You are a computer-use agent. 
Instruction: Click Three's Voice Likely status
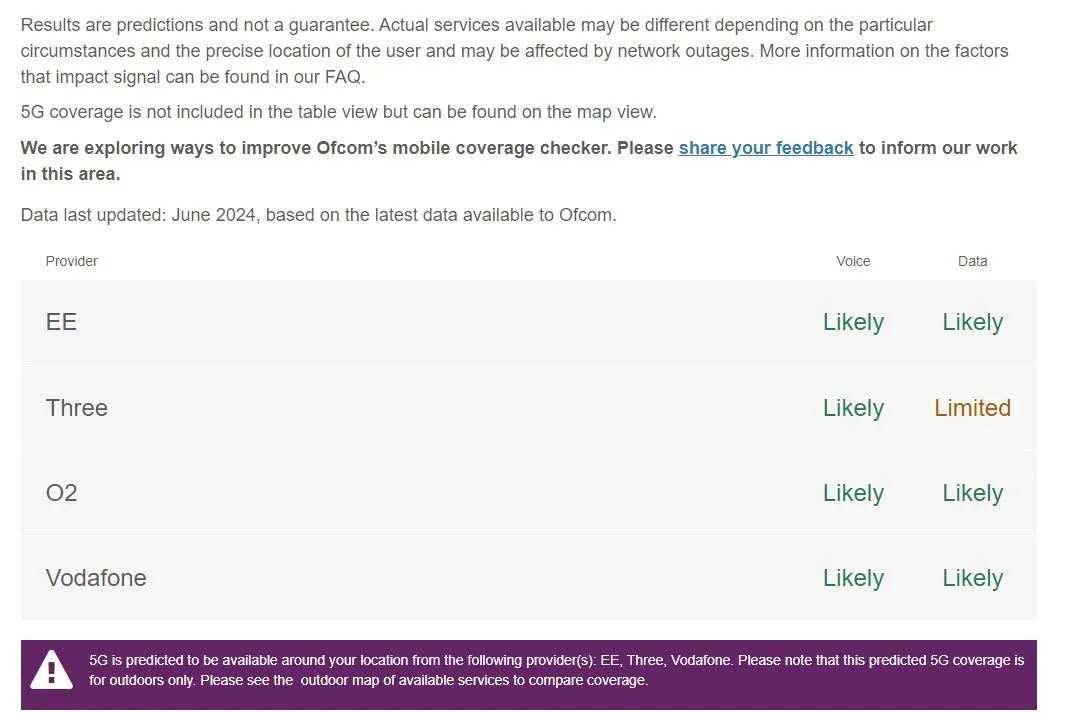click(x=853, y=408)
